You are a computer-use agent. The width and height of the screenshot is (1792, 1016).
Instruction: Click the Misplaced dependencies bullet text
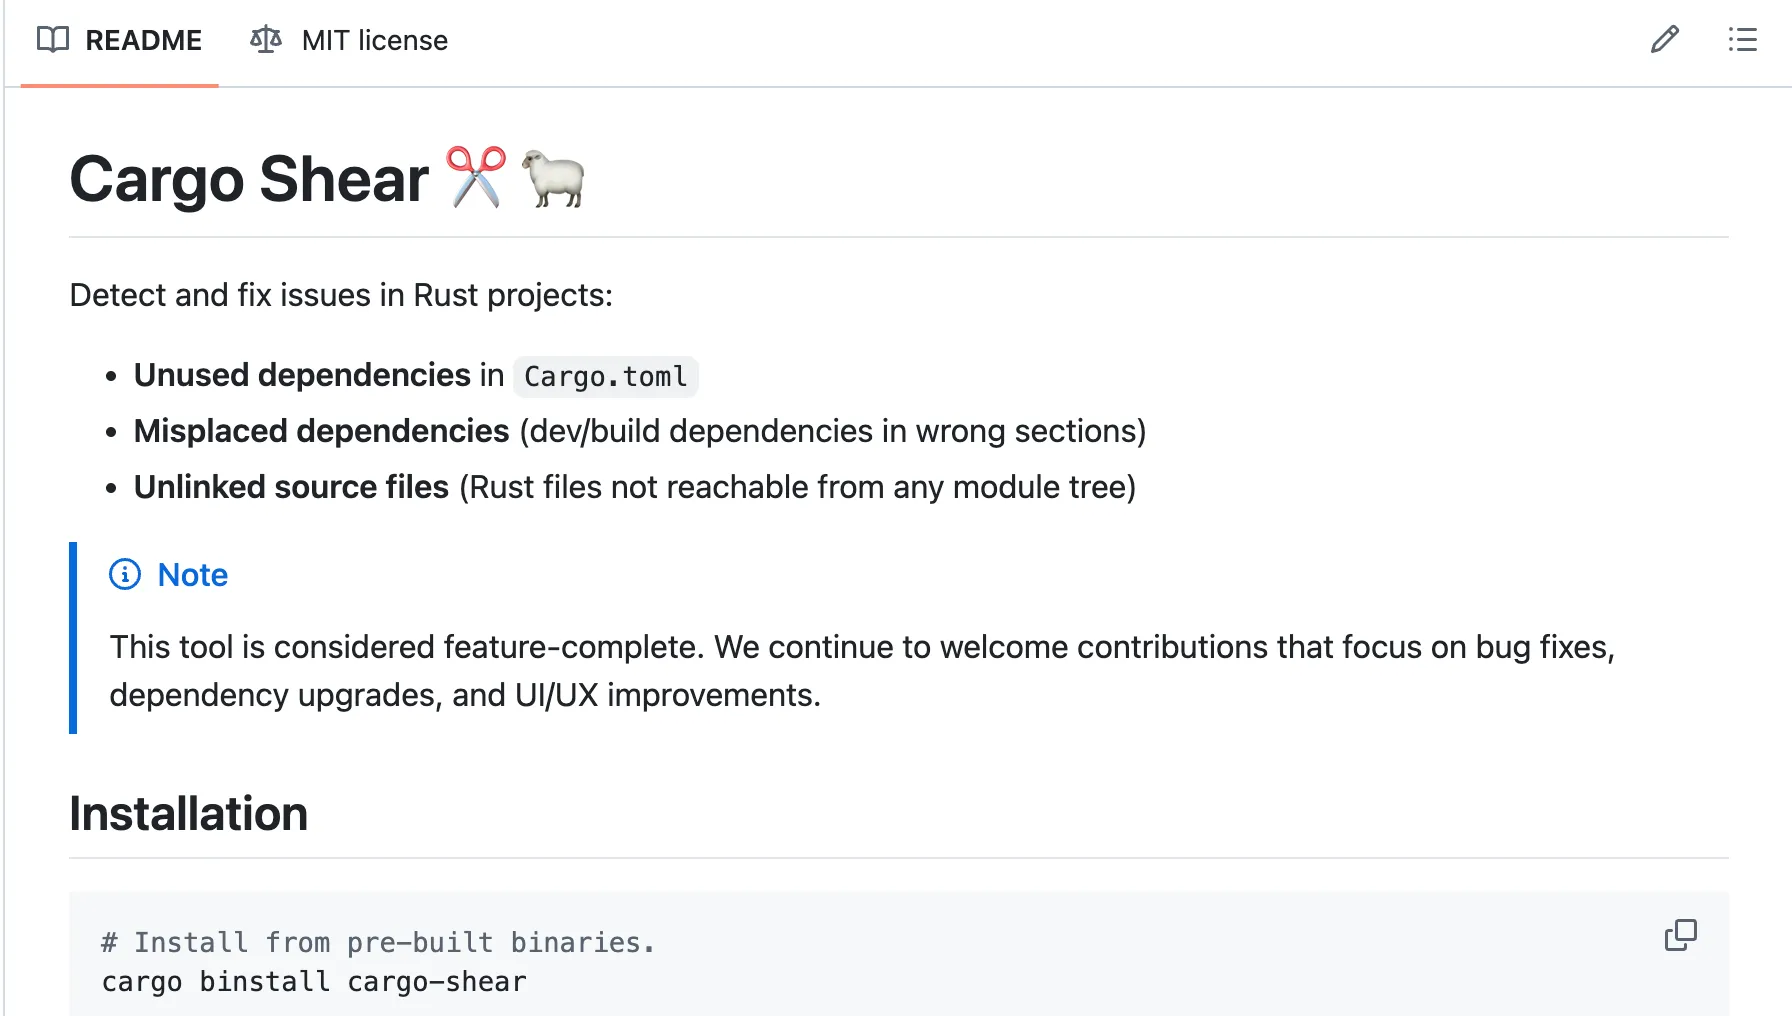point(320,431)
